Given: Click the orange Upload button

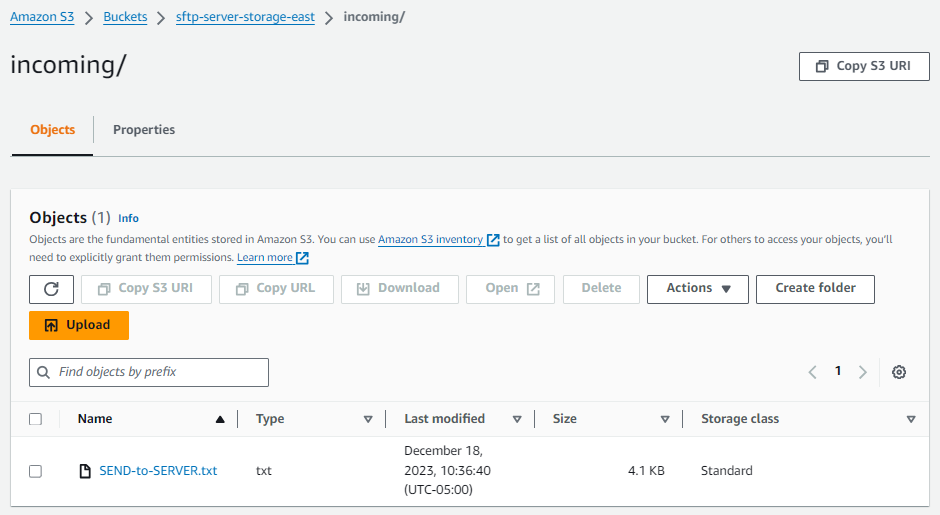Looking at the screenshot, I should (79, 325).
